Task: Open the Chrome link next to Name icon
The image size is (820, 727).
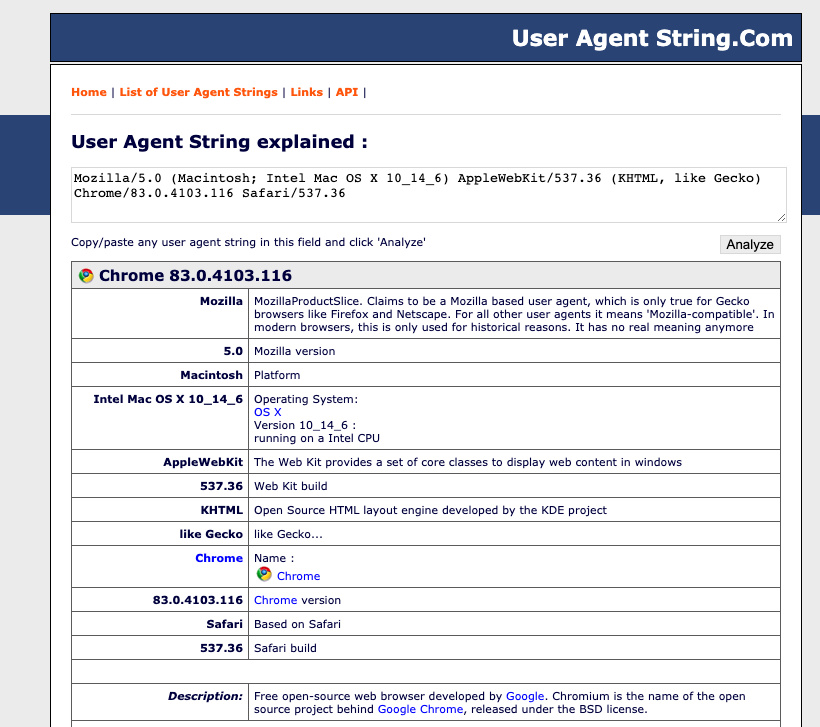Action: (299, 576)
